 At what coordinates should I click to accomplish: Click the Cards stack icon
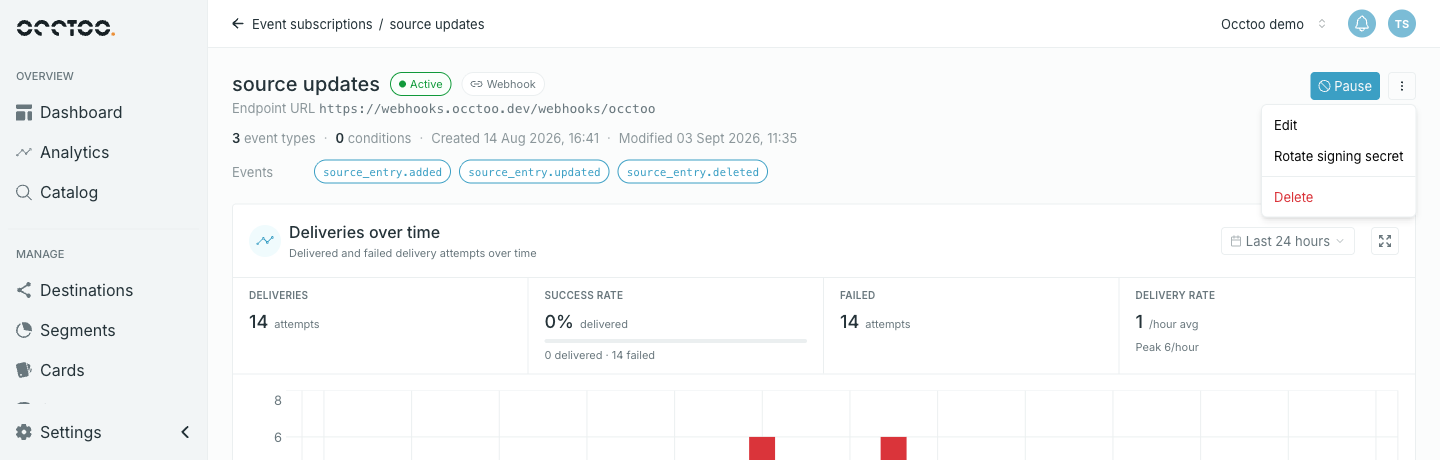tap(24, 370)
